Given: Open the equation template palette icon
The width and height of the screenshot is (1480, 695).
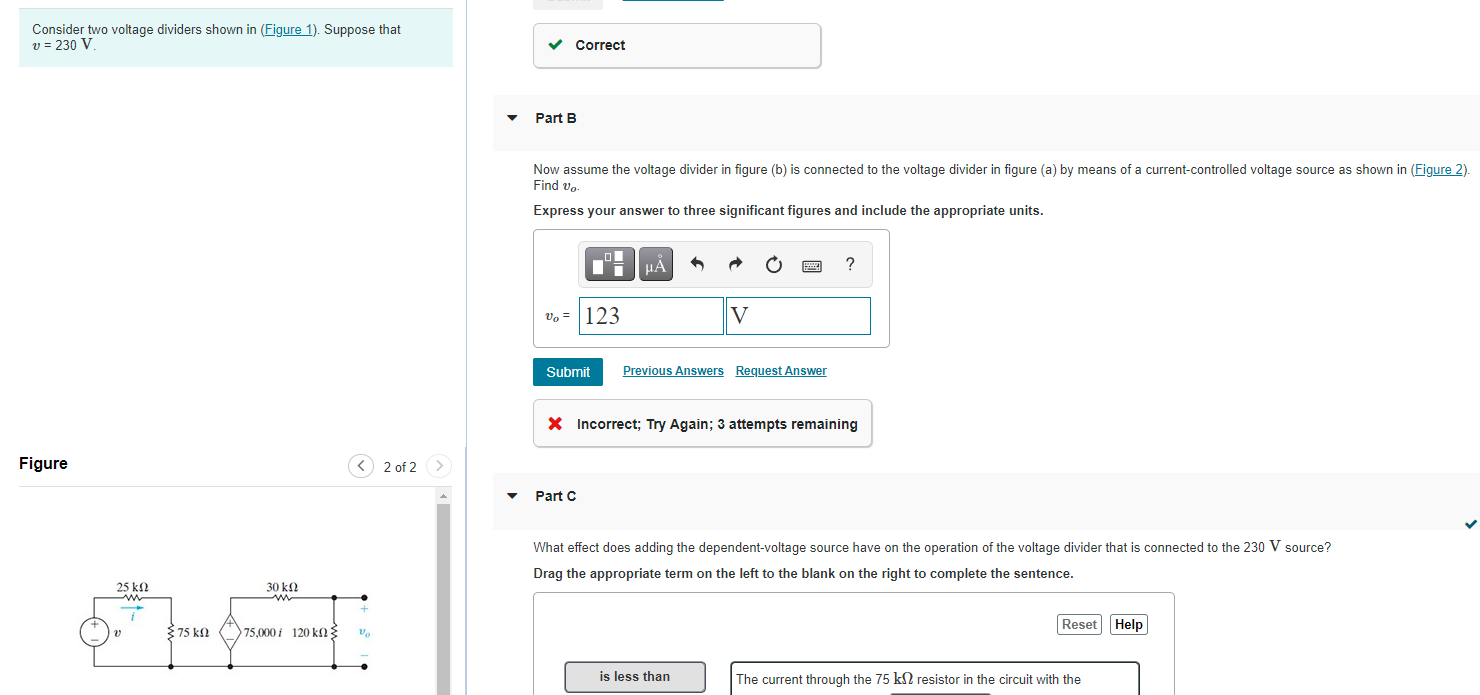Looking at the screenshot, I should [x=609, y=264].
